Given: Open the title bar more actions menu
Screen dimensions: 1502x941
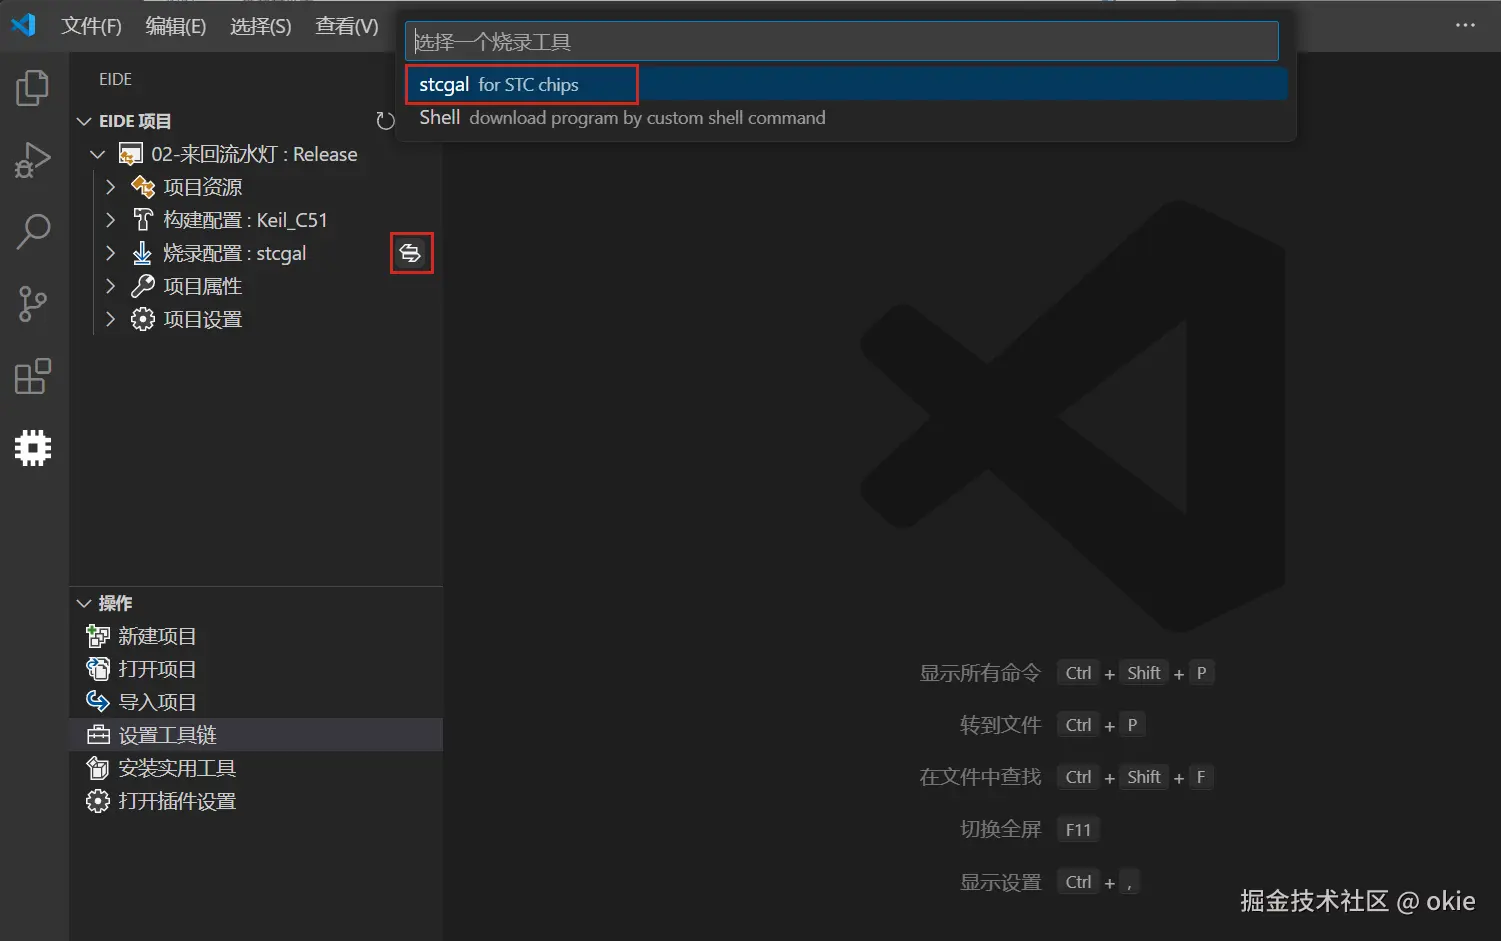Looking at the screenshot, I should coord(1465,25).
